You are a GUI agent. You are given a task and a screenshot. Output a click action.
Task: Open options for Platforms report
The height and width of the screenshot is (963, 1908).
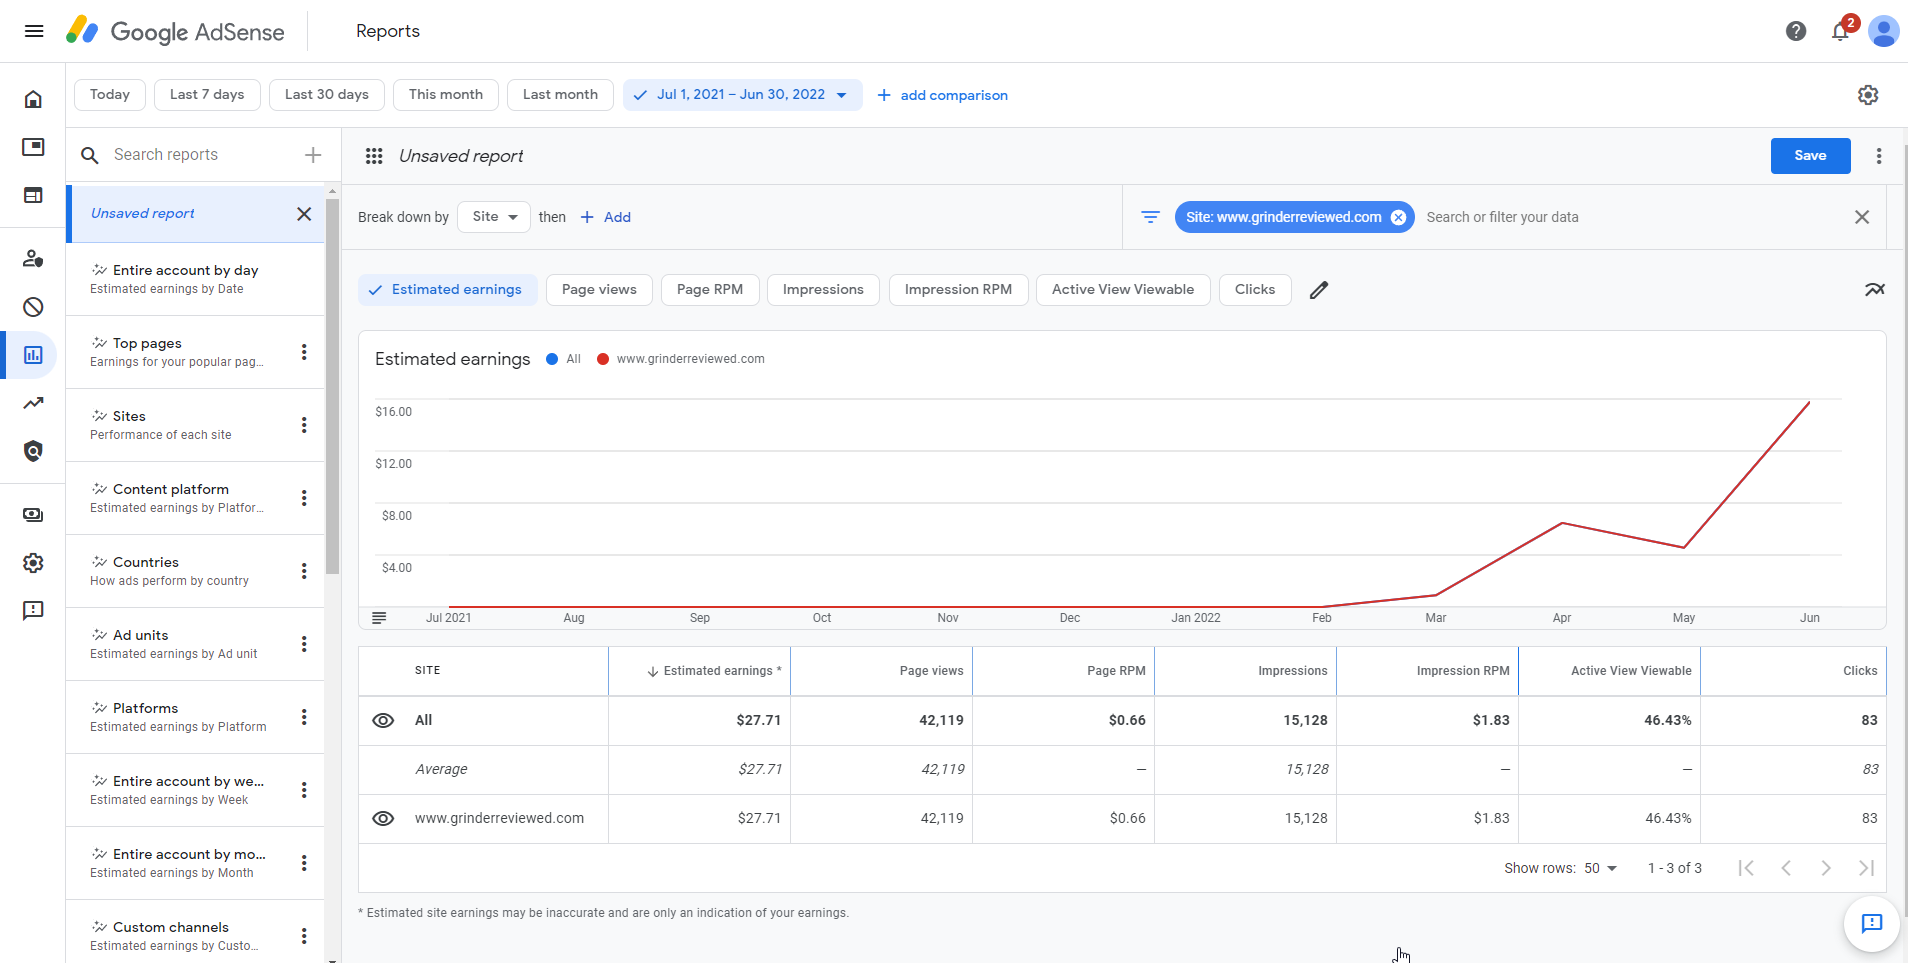(304, 717)
